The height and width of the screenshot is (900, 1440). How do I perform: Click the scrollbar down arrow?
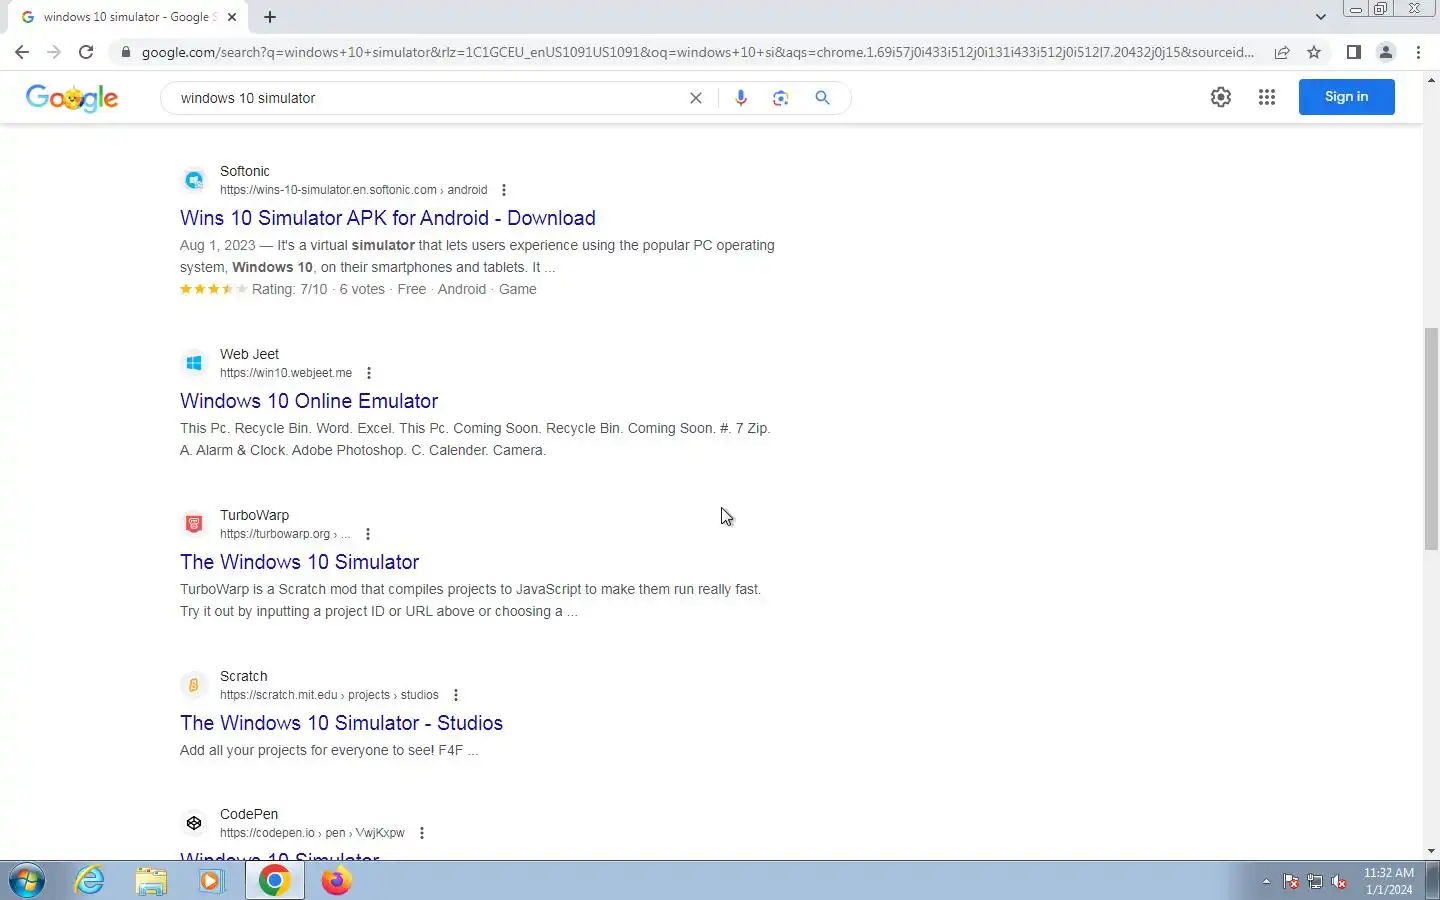coord(1431,851)
